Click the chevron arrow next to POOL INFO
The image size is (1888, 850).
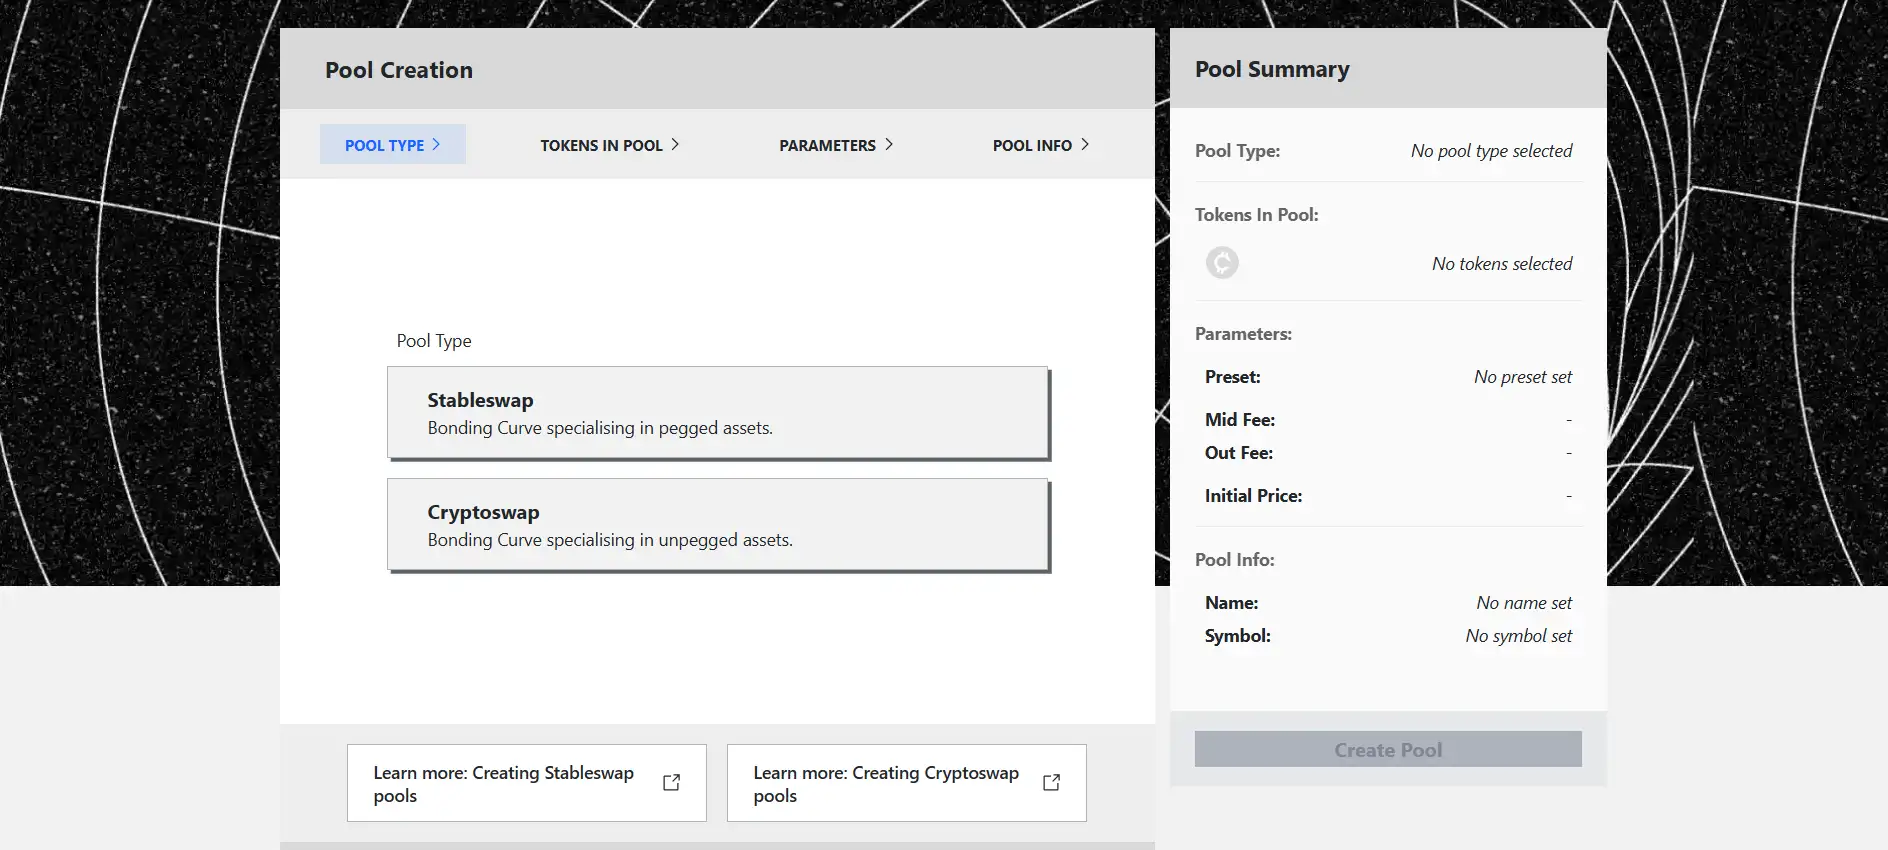click(1085, 145)
